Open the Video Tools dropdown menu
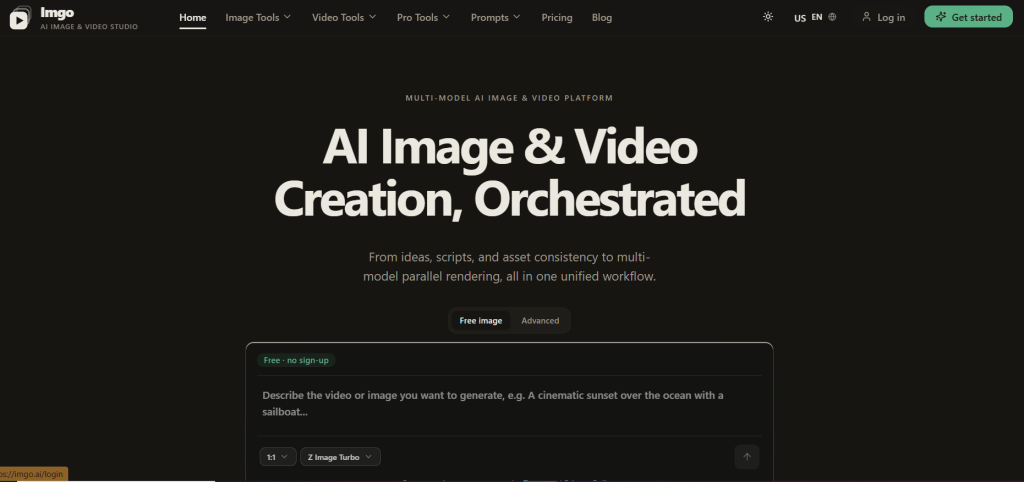1024x482 pixels. (x=344, y=18)
